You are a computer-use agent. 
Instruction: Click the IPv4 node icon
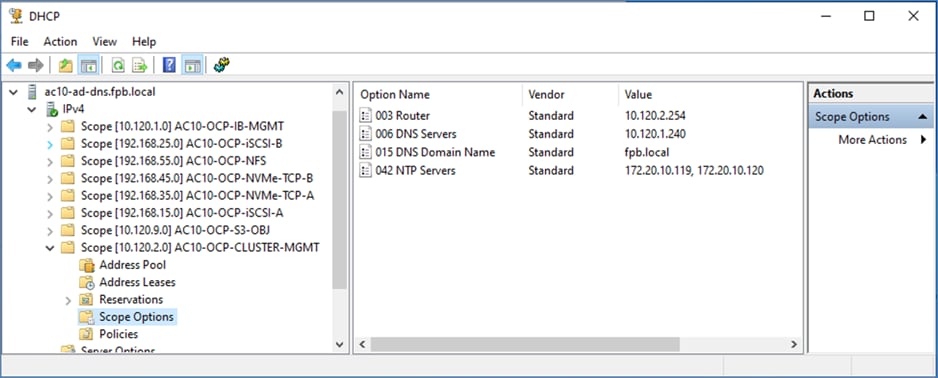pos(51,109)
